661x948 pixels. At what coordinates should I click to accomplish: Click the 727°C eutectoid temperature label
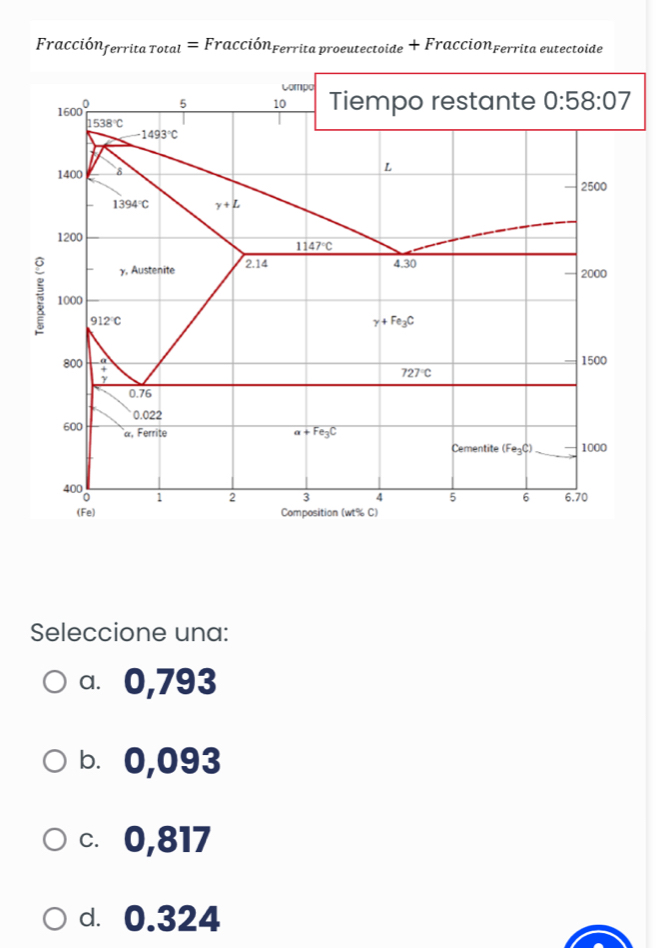[415, 372]
